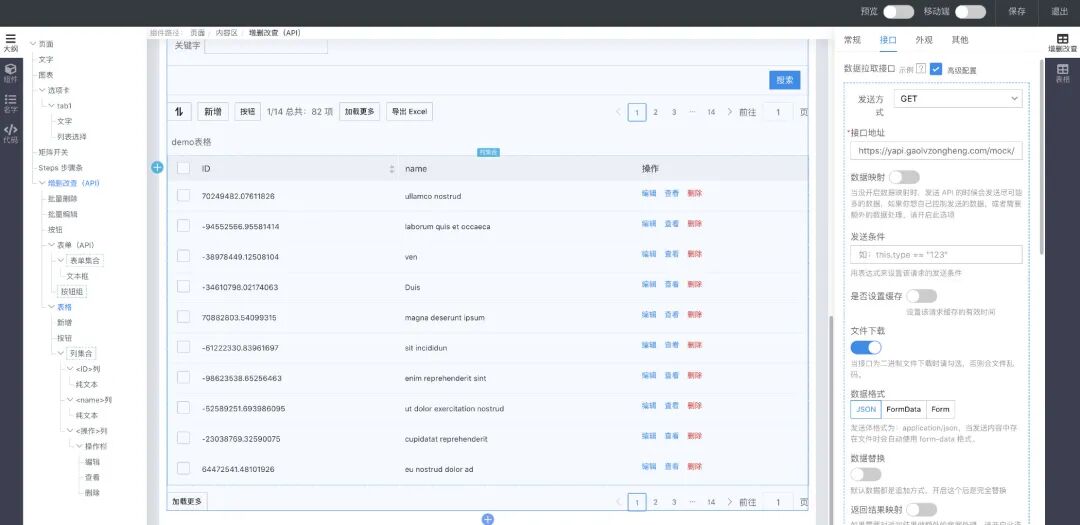The width and height of the screenshot is (1080, 525).
Task: Click the 表格 table icon in right sidebar
Action: click(x=1062, y=71)
